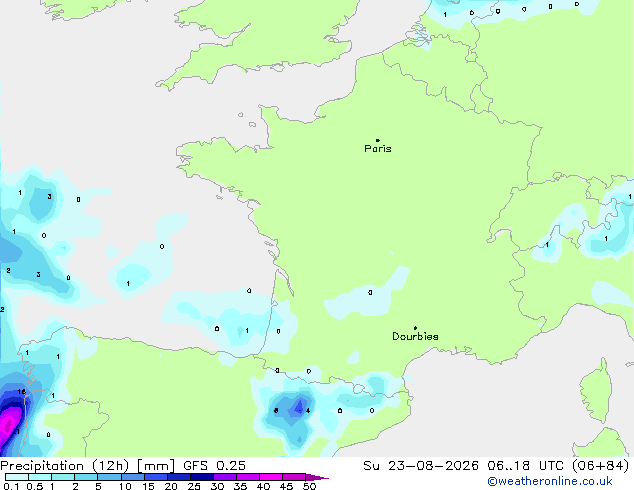Click the weatheronline.co.uk copyright link
The height and width of the screenshot is (490, 634).
tap(550, 481)
